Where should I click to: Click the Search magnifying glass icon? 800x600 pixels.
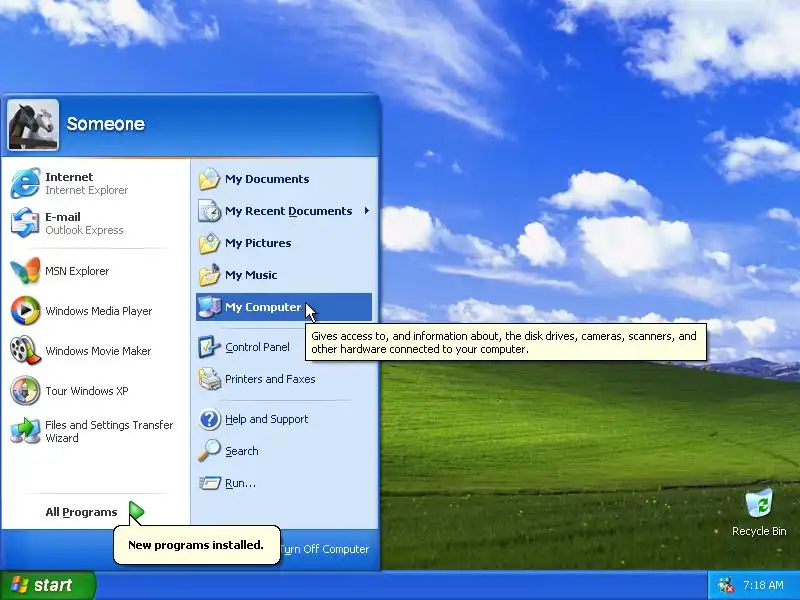pyautogui.click(x=209, y=451)
